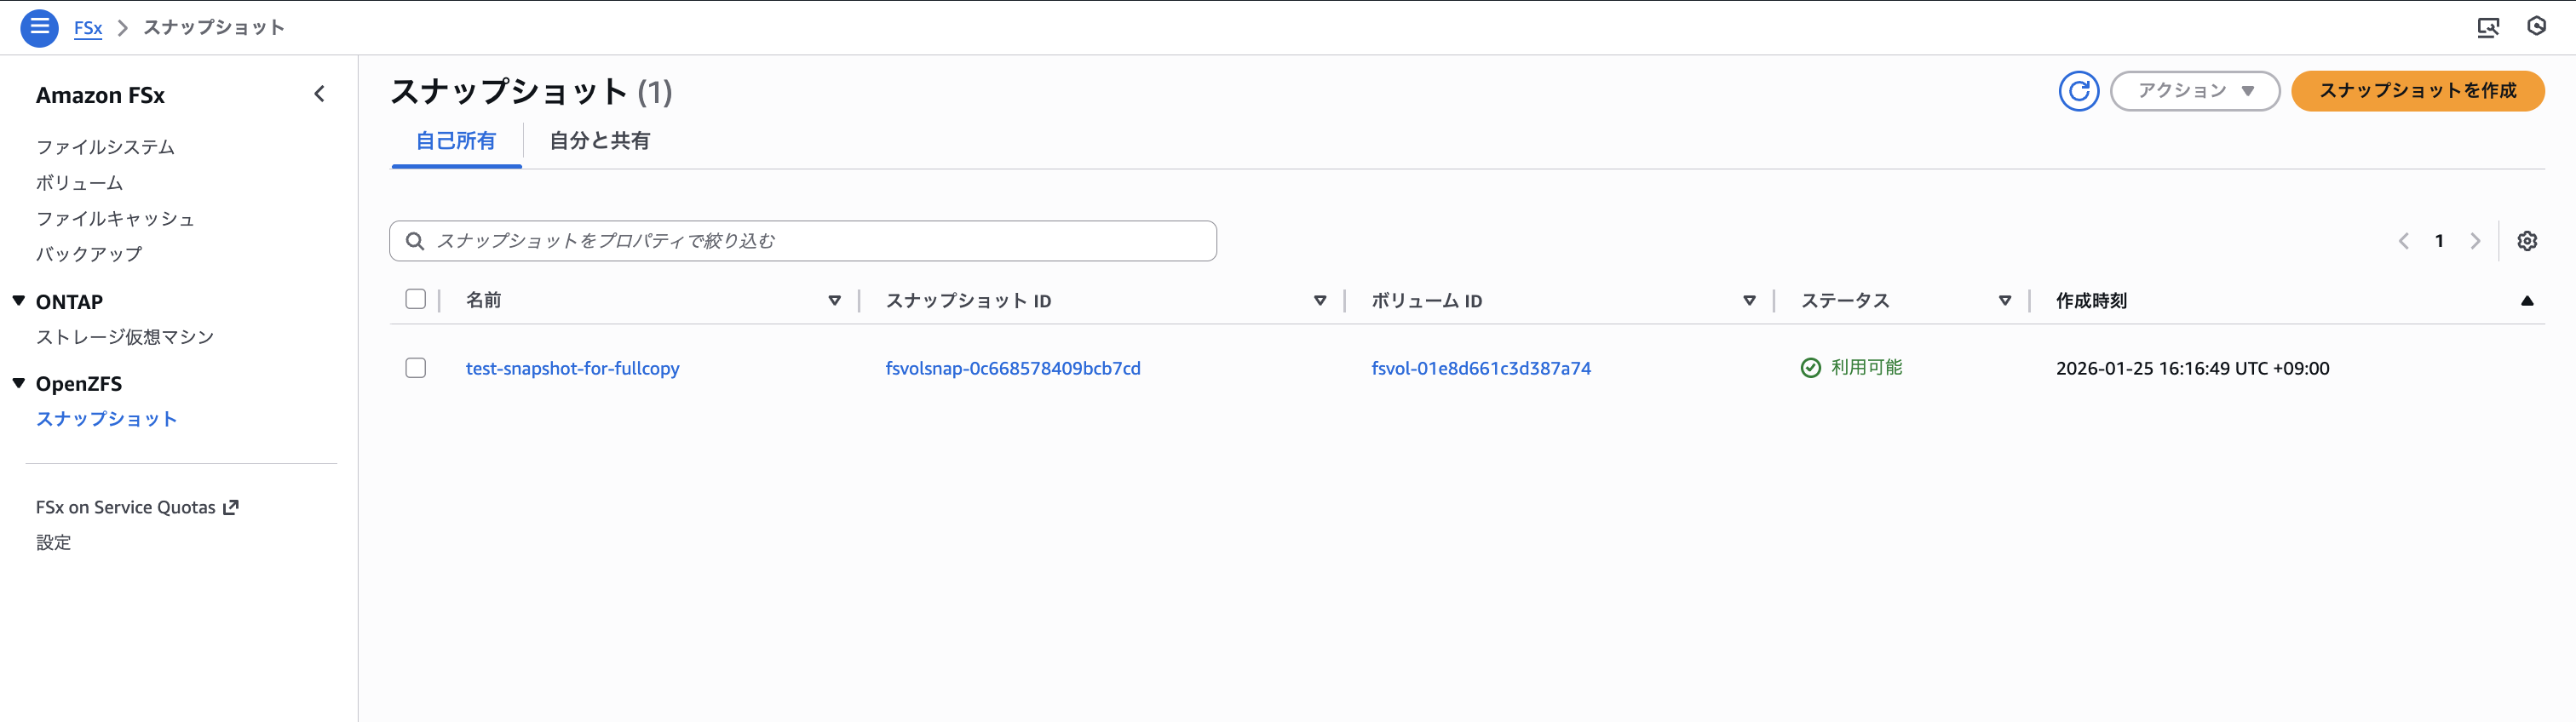Open fsvol-01e8d661c3d387a74 volume link
The image size is (2576, 722).
(x=1481, y=368)
